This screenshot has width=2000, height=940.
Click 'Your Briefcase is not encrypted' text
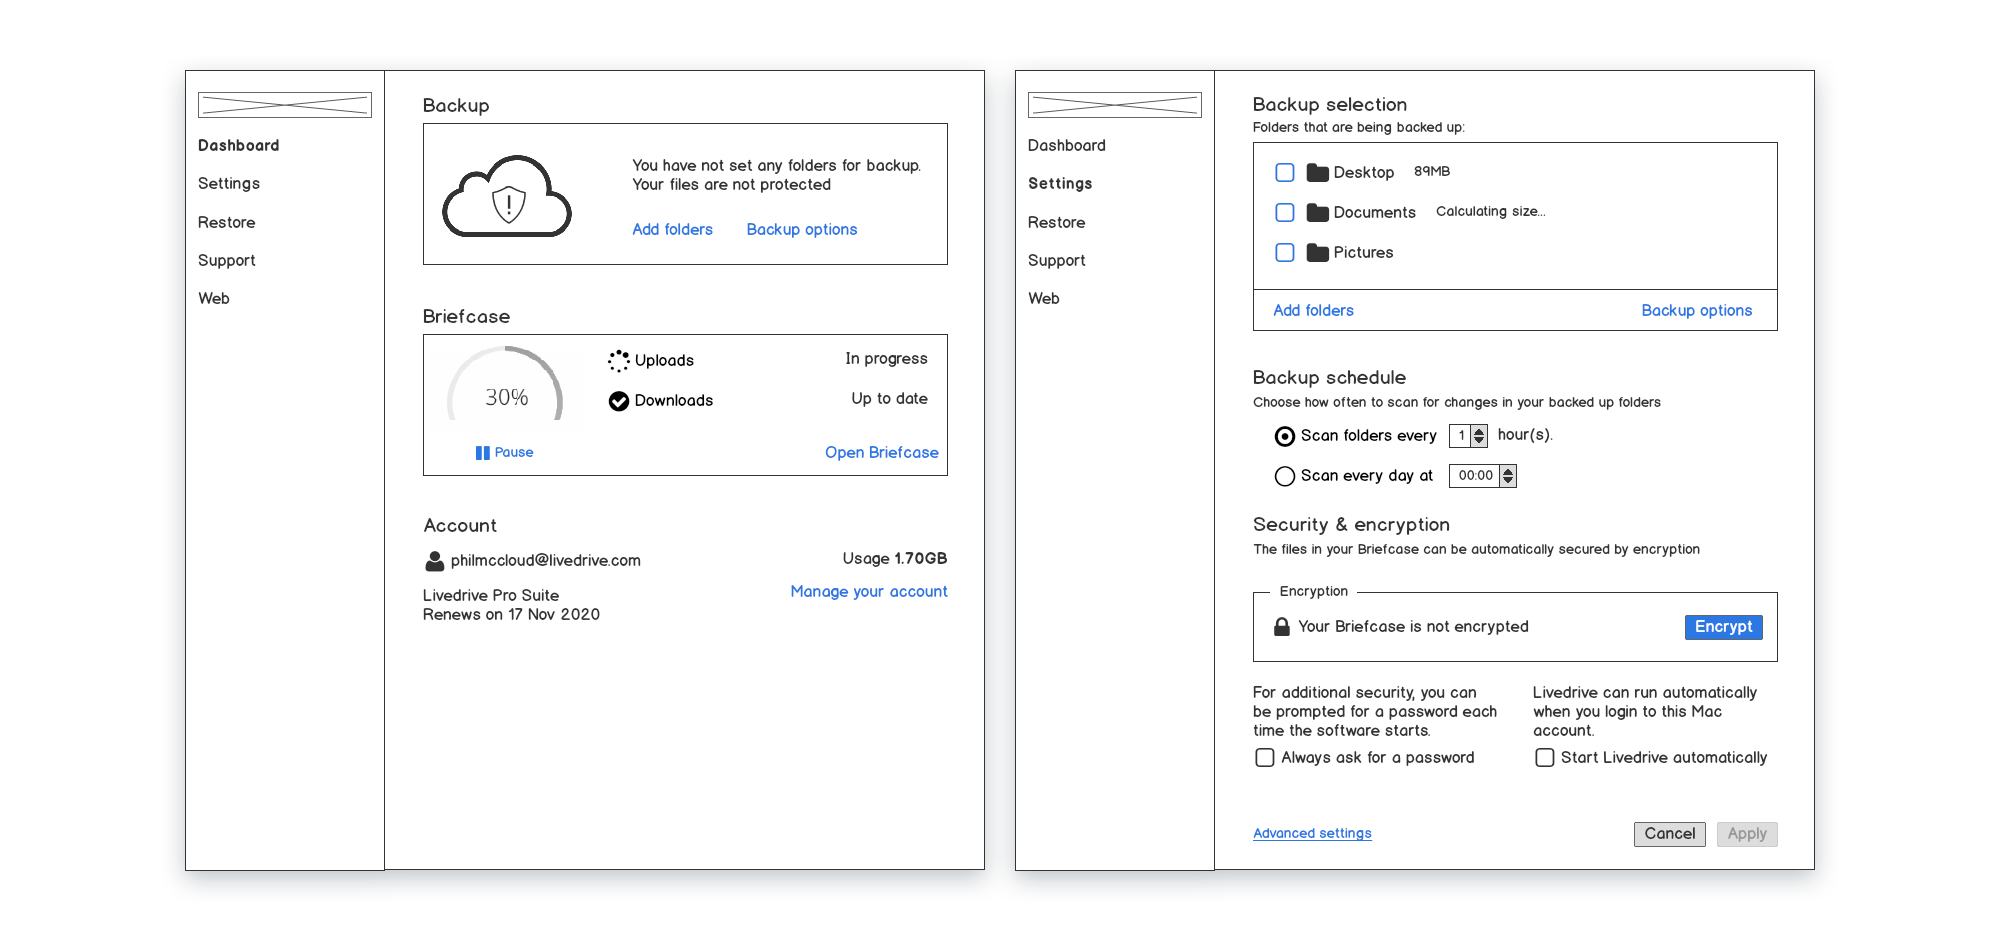[1413, 627]
